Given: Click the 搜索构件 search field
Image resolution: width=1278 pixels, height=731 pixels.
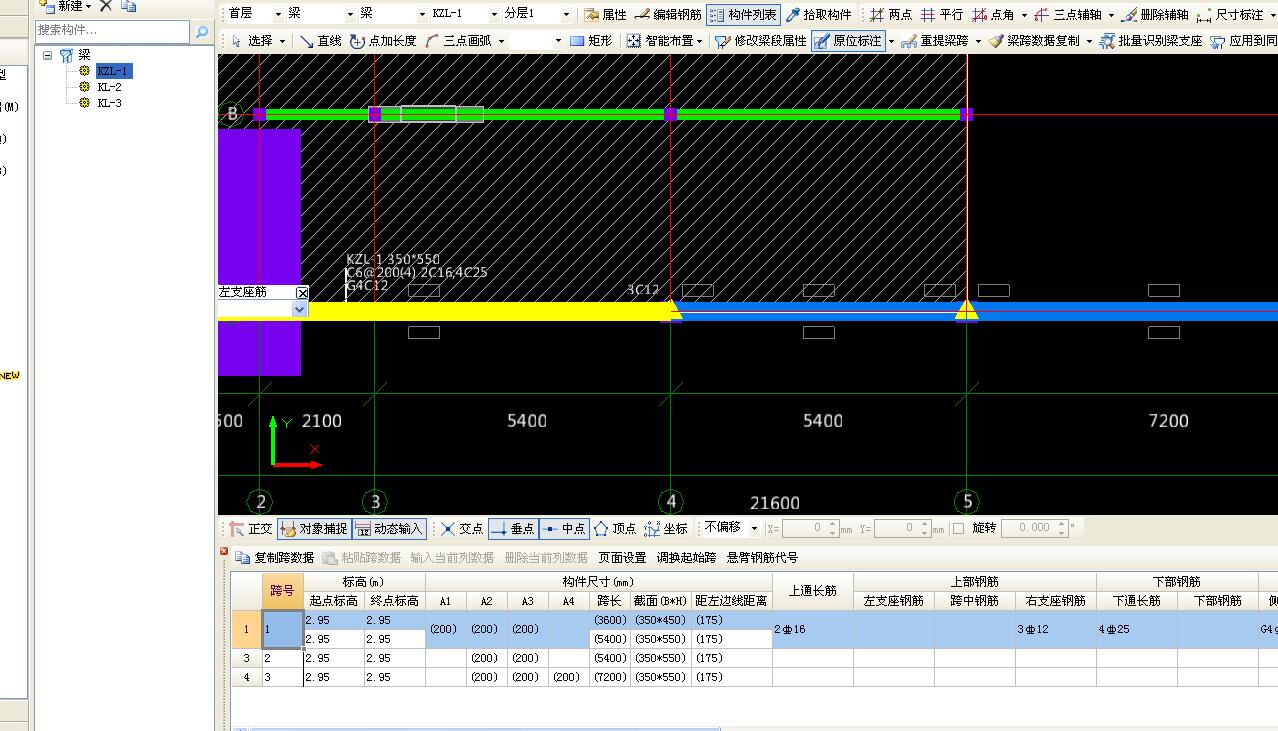Looking at the screenshot, I should (112, 31).
